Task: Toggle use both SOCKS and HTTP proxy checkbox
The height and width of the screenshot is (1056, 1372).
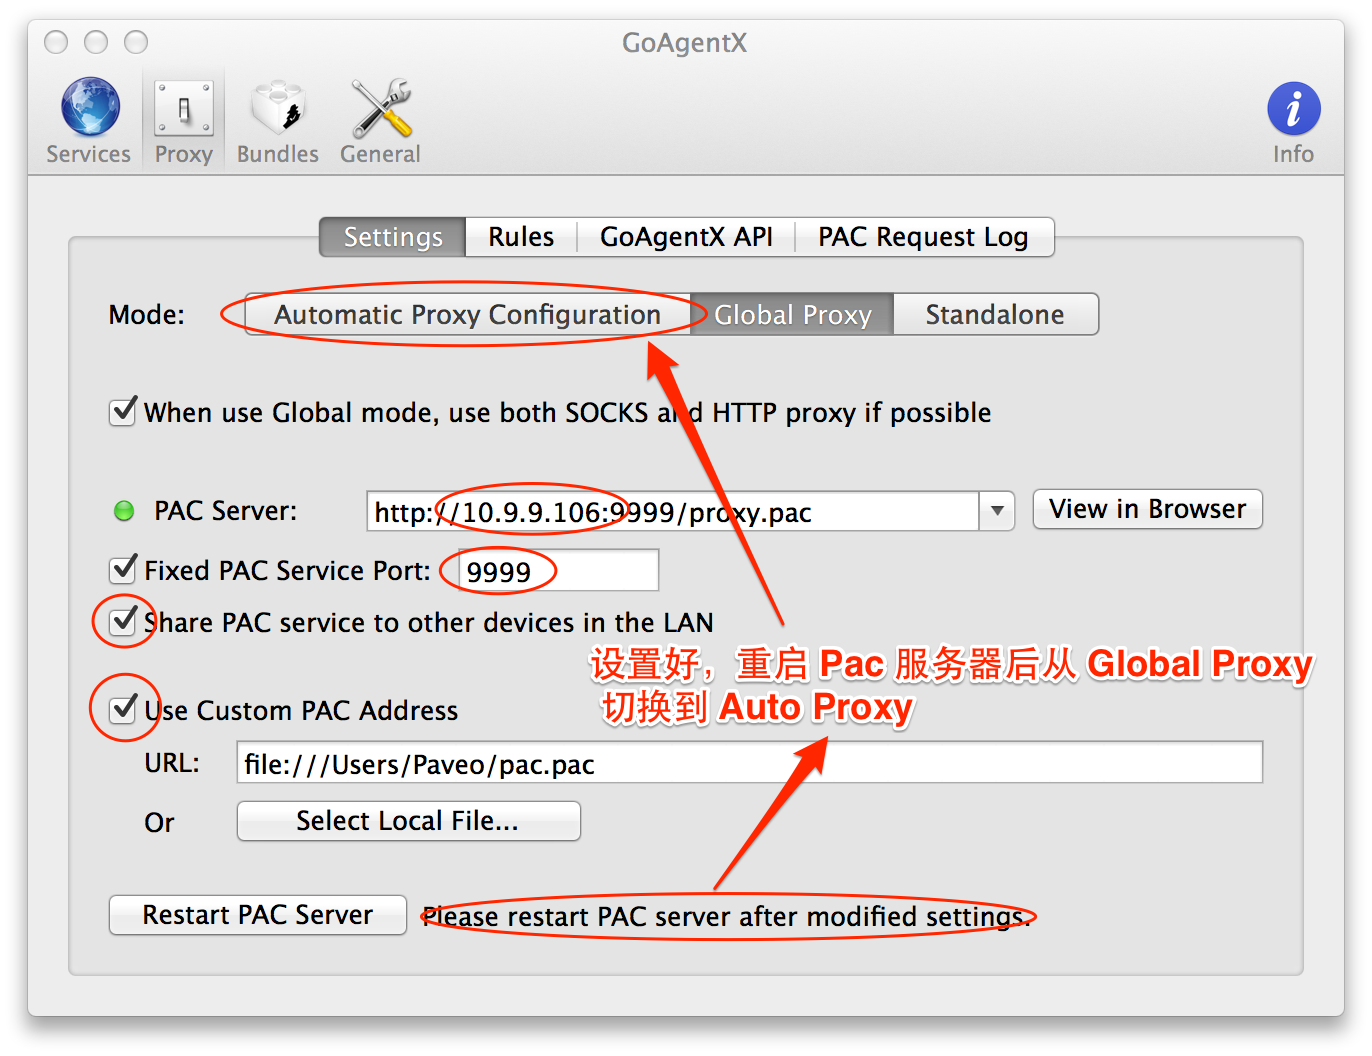Action: tap(123, 410)
